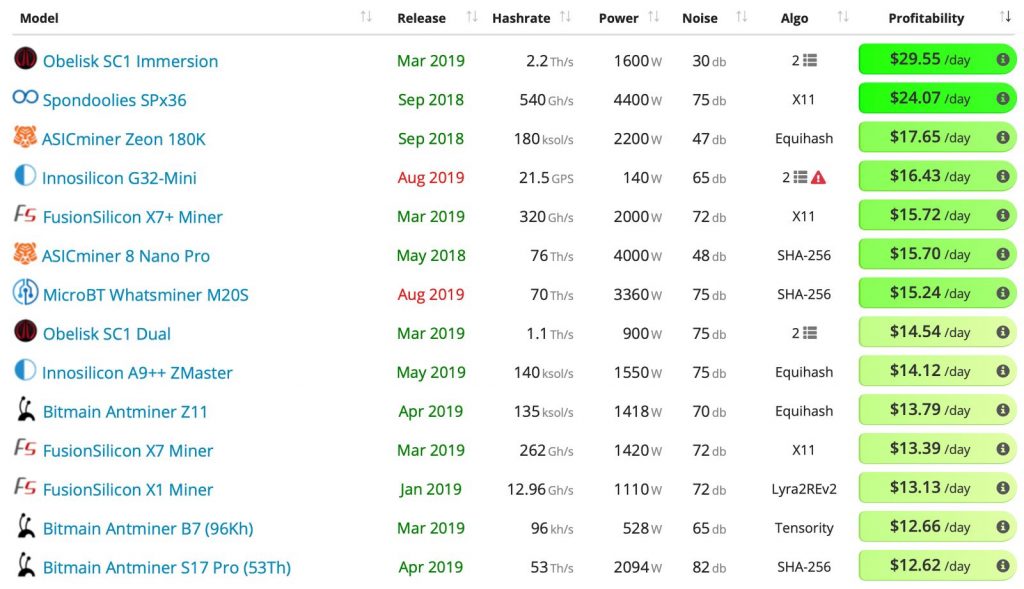Screen dimensions: 1024x589
Task: Sort table by Model column arrows
Action: pyautogui.click(x=366, y=17)
